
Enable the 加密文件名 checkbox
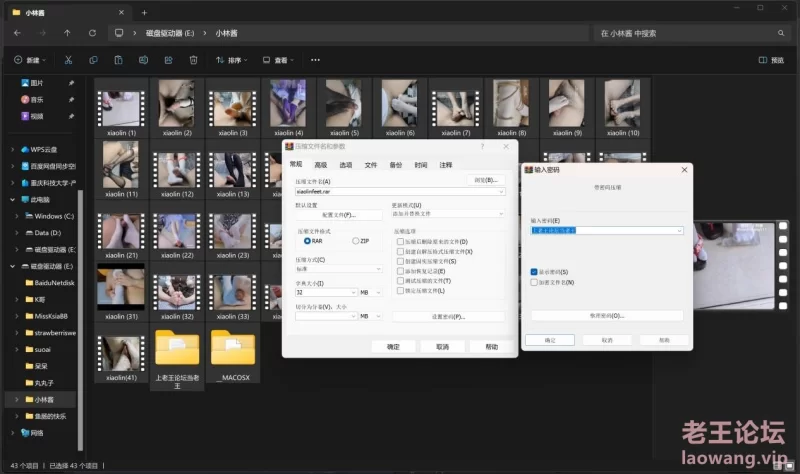(x=534, y=282)
